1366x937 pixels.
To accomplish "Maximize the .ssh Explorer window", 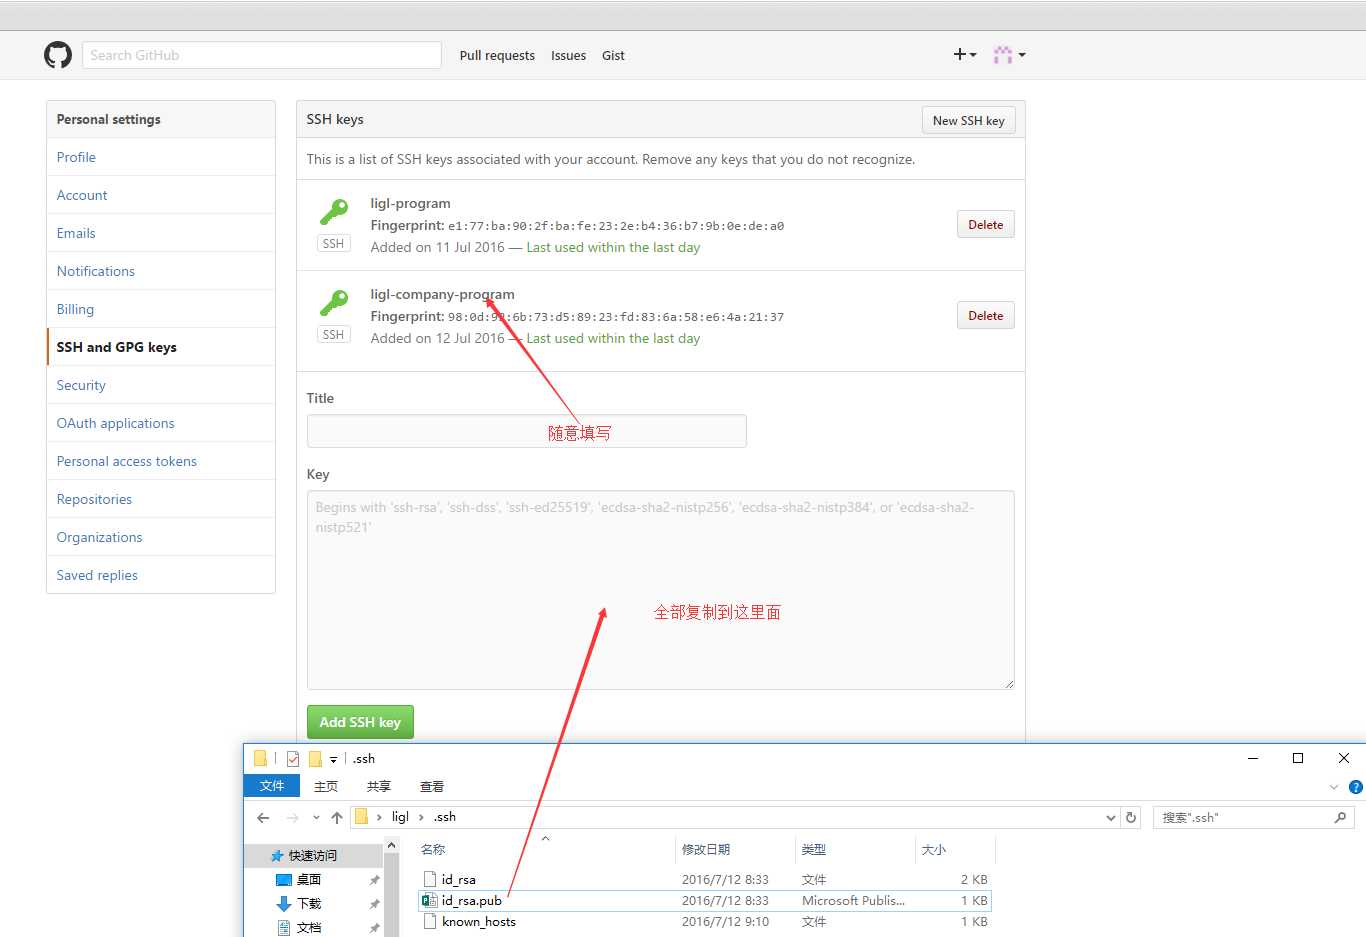I will click(x=1298, y=758).
